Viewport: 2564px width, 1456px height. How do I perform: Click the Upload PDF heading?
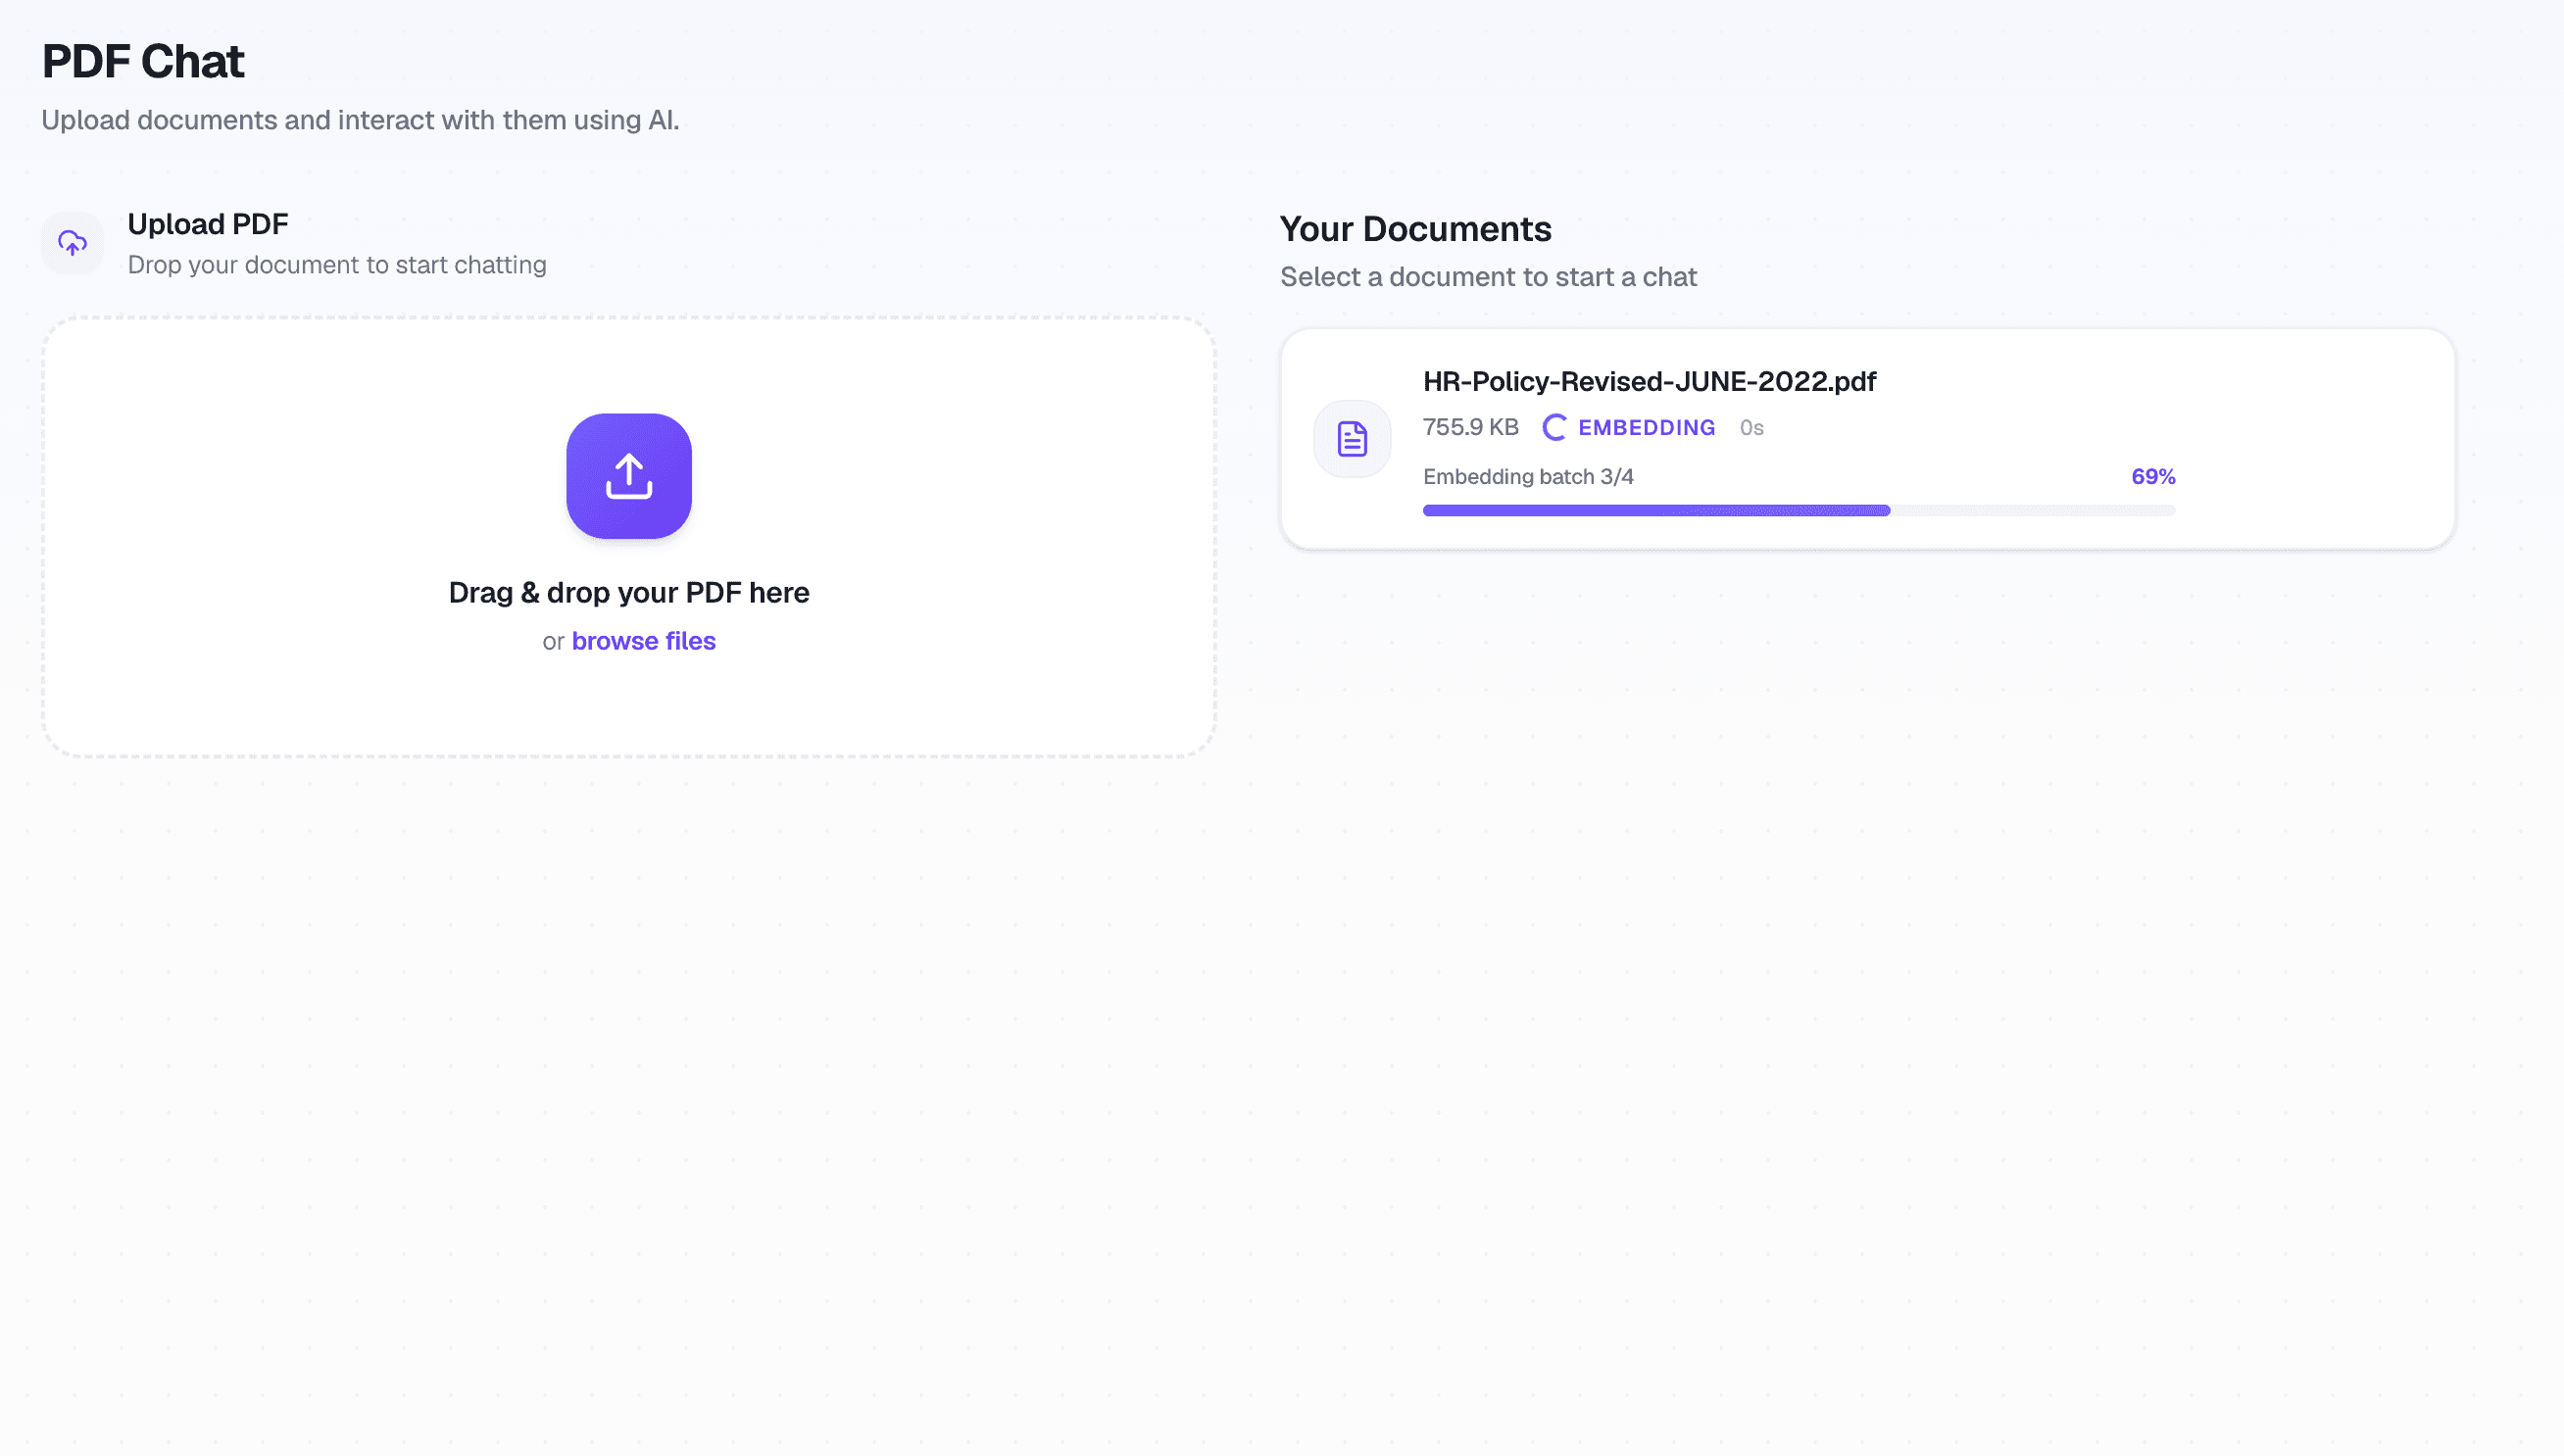point(208,223)
